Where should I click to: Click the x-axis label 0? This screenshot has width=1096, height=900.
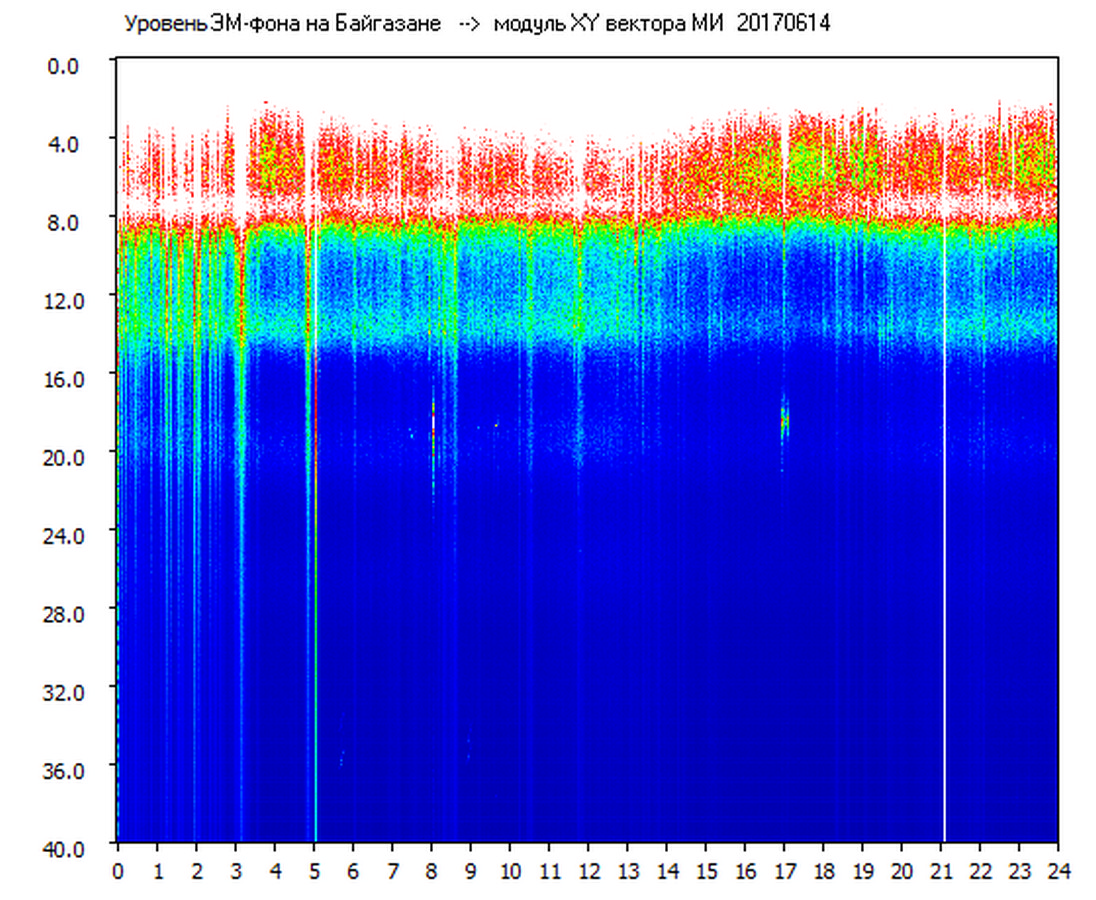pos(118,870)
